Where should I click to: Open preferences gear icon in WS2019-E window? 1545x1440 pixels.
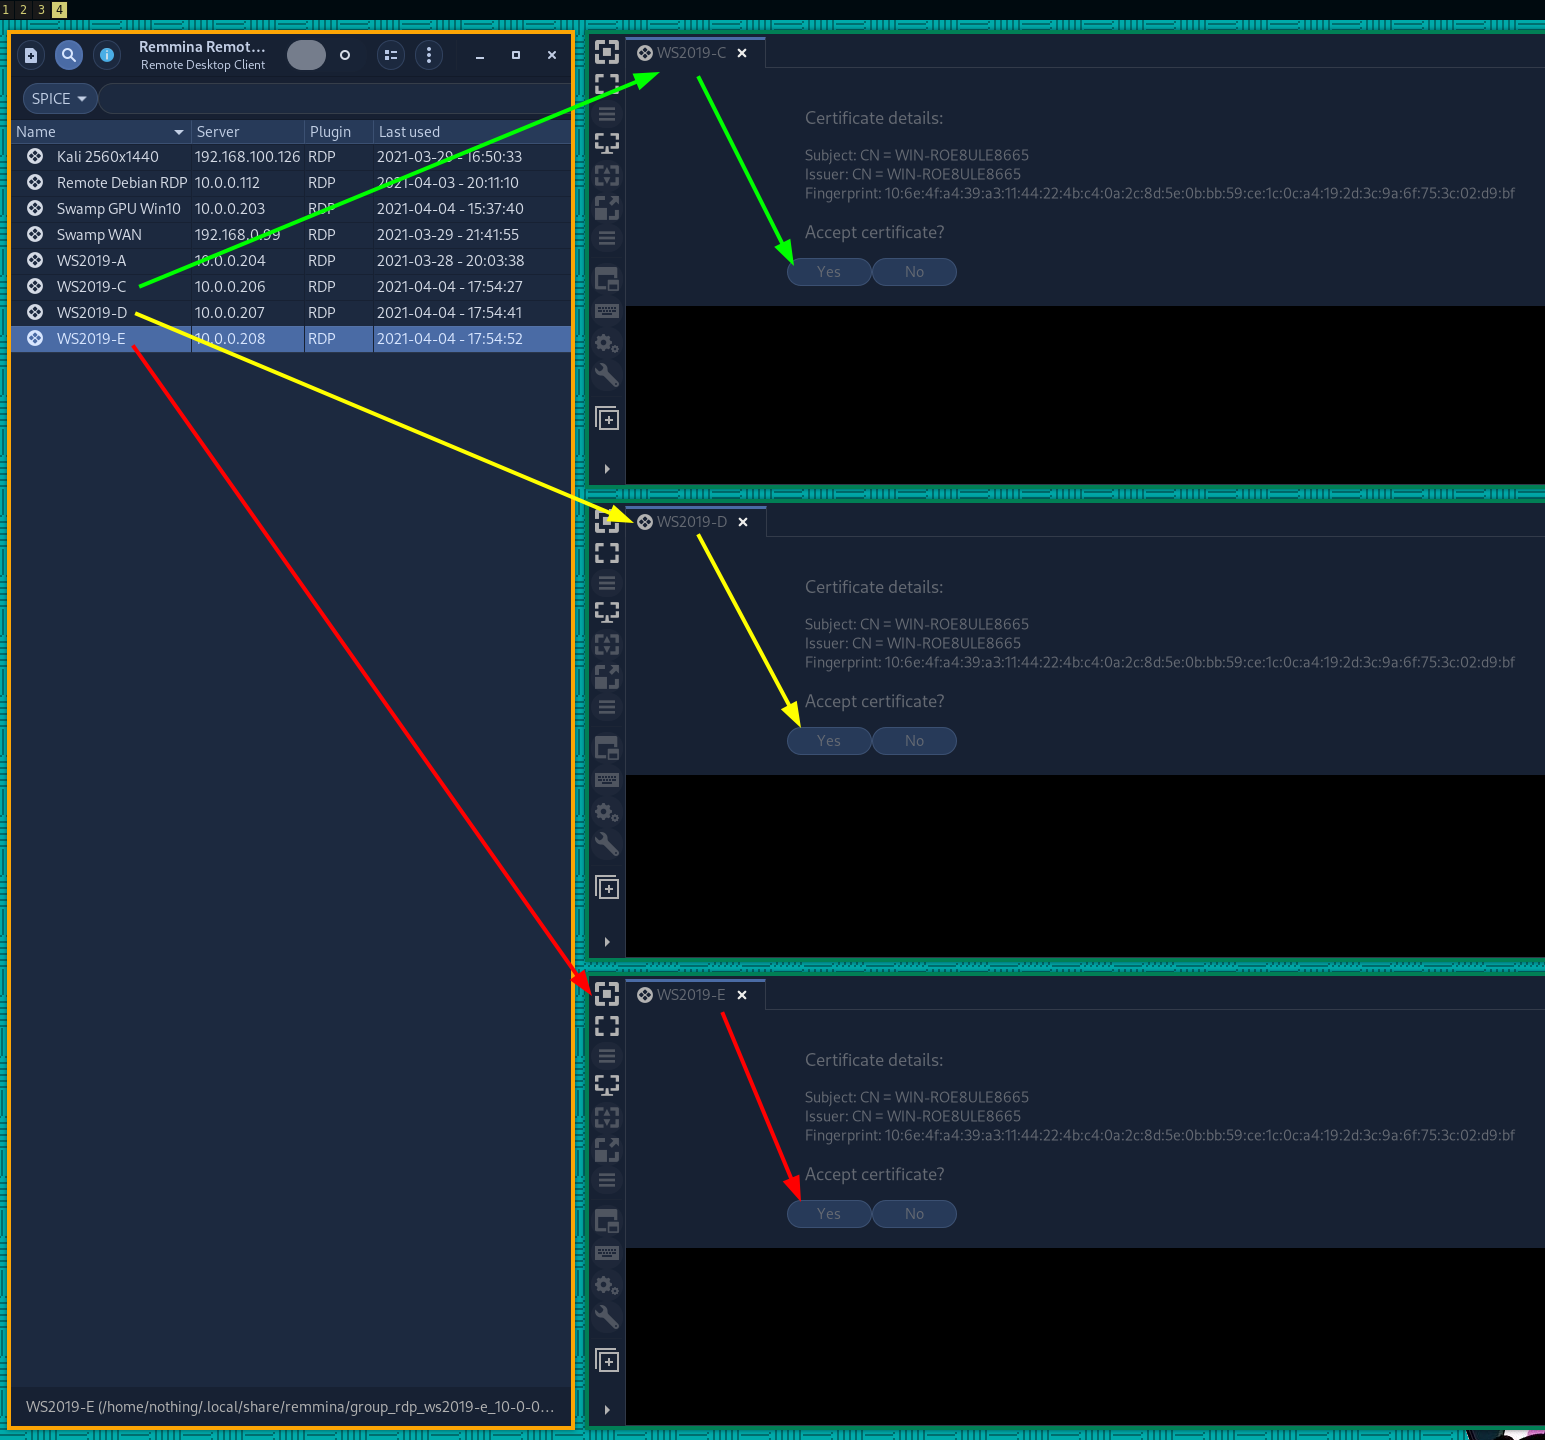click(607, 1286)
